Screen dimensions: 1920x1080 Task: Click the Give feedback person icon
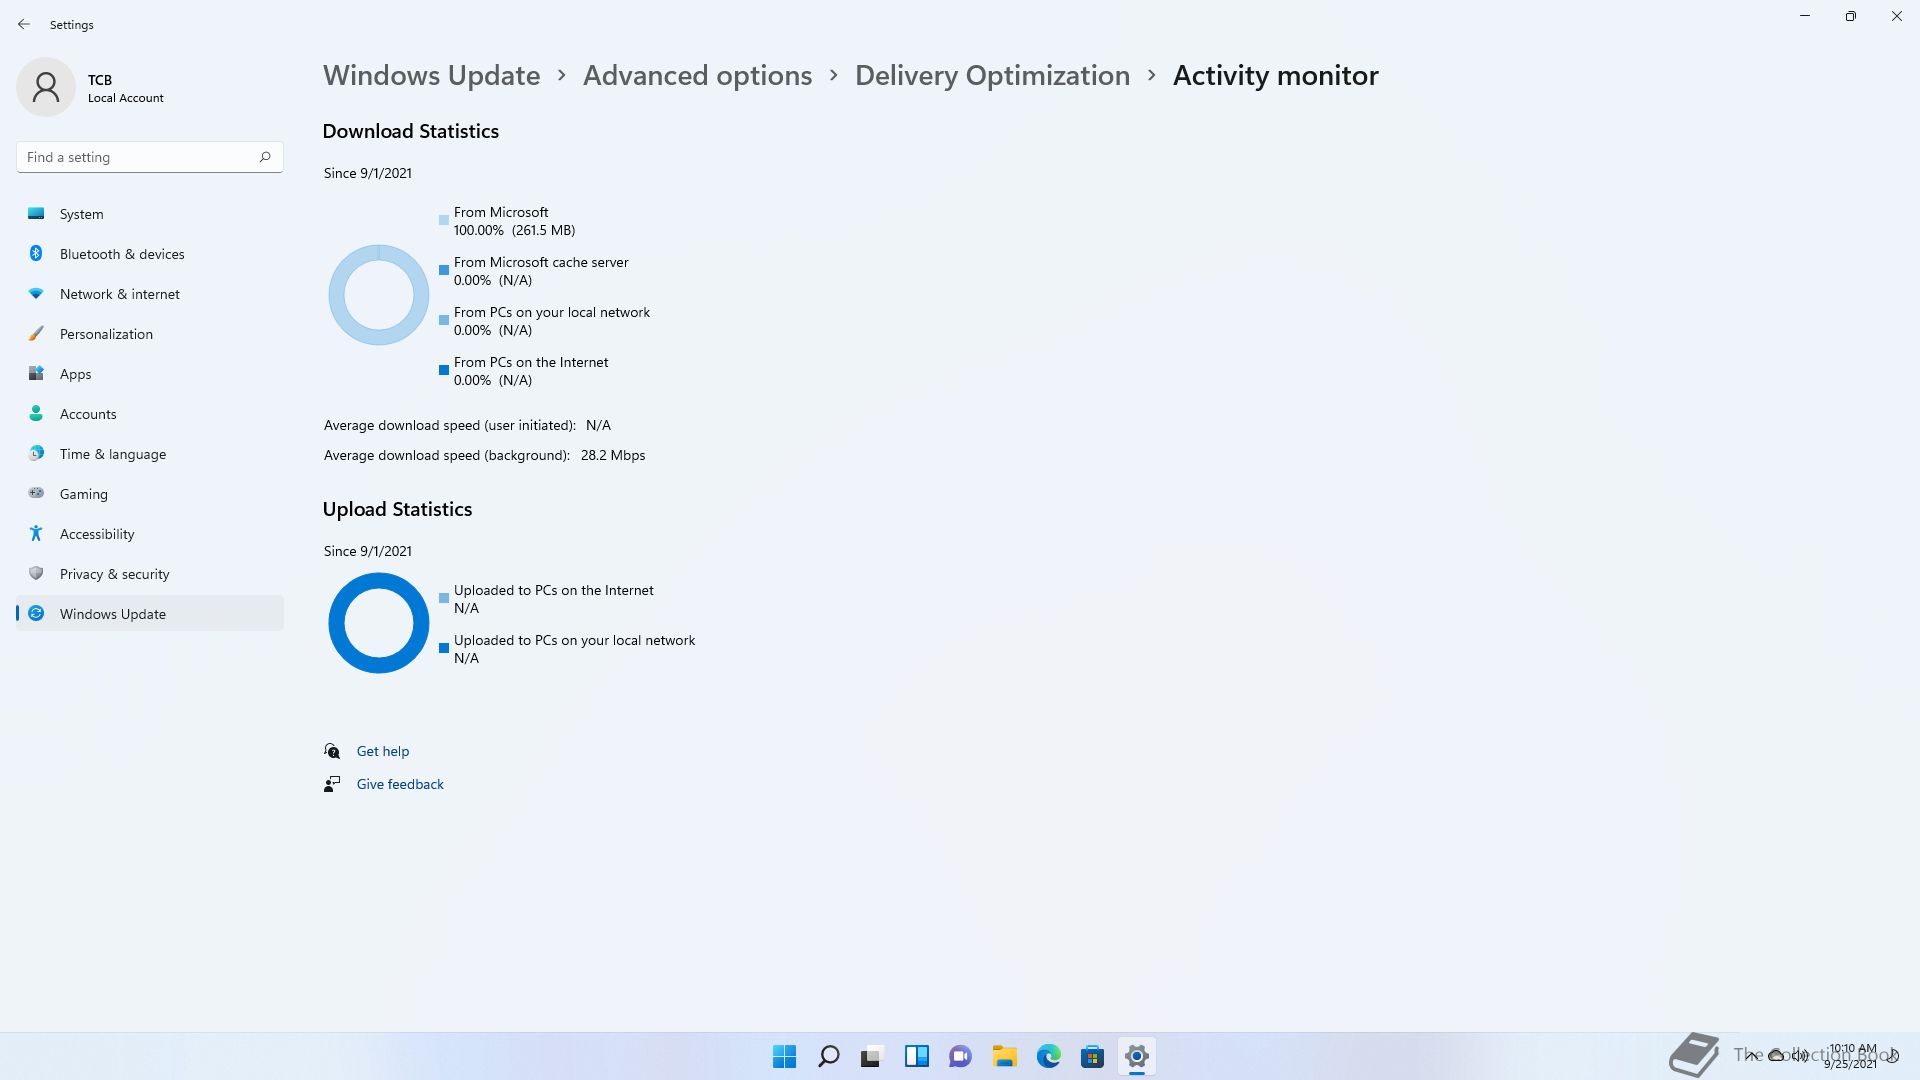[332, 784]
